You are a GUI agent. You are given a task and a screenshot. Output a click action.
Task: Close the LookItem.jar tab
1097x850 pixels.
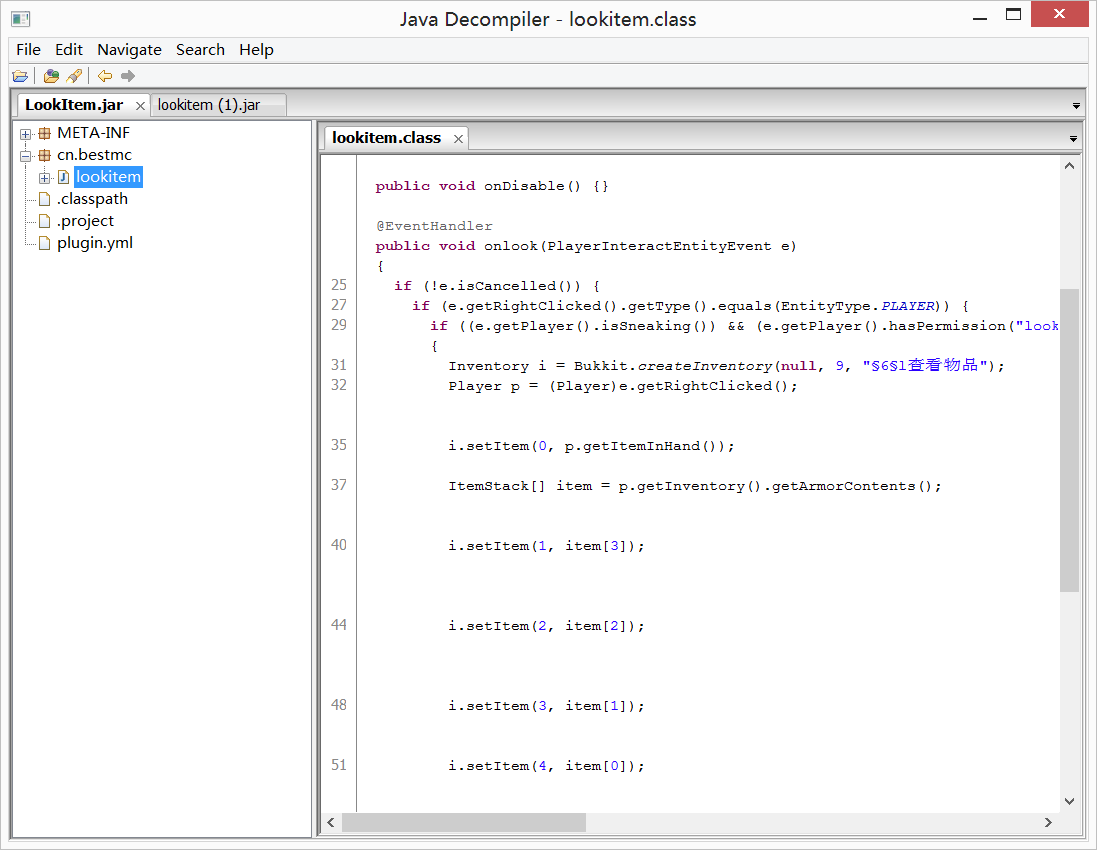(x=140, y=105)
